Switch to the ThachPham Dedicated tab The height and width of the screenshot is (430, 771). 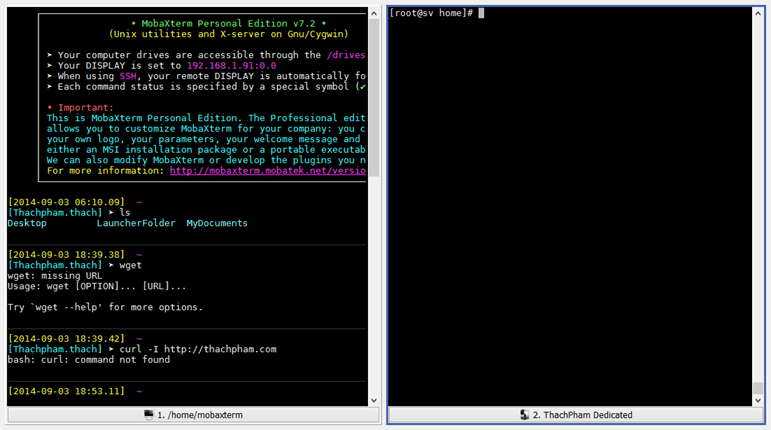pos(576,415)
